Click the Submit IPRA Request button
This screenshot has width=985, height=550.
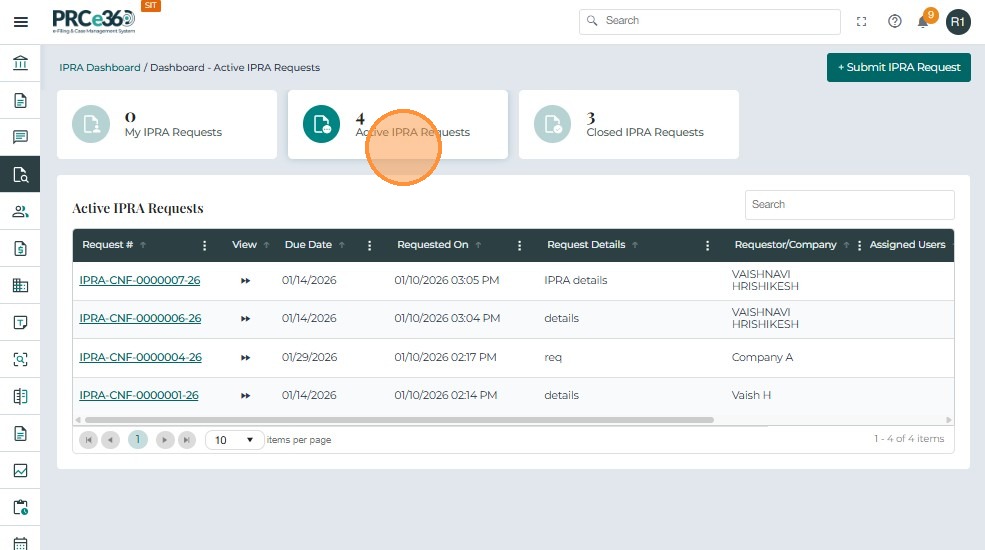[898, 67]
